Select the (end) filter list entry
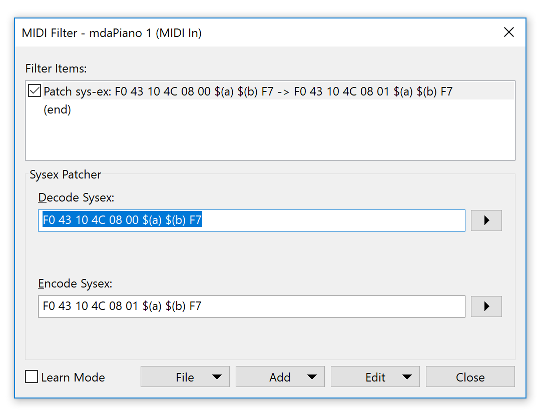This screenshot has width=542, height=415. pos(57,110)
